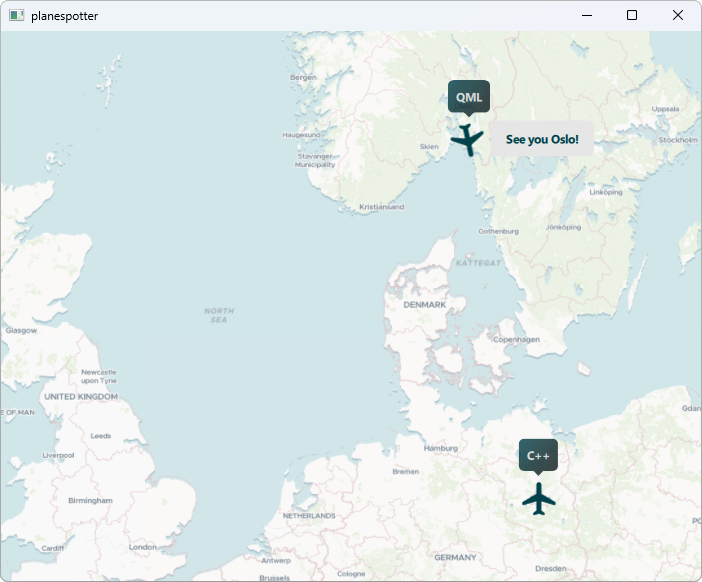This screenshot has height=582, width=702.
Task: Click the QML label bubble
Action: click(x=469, y=97)
